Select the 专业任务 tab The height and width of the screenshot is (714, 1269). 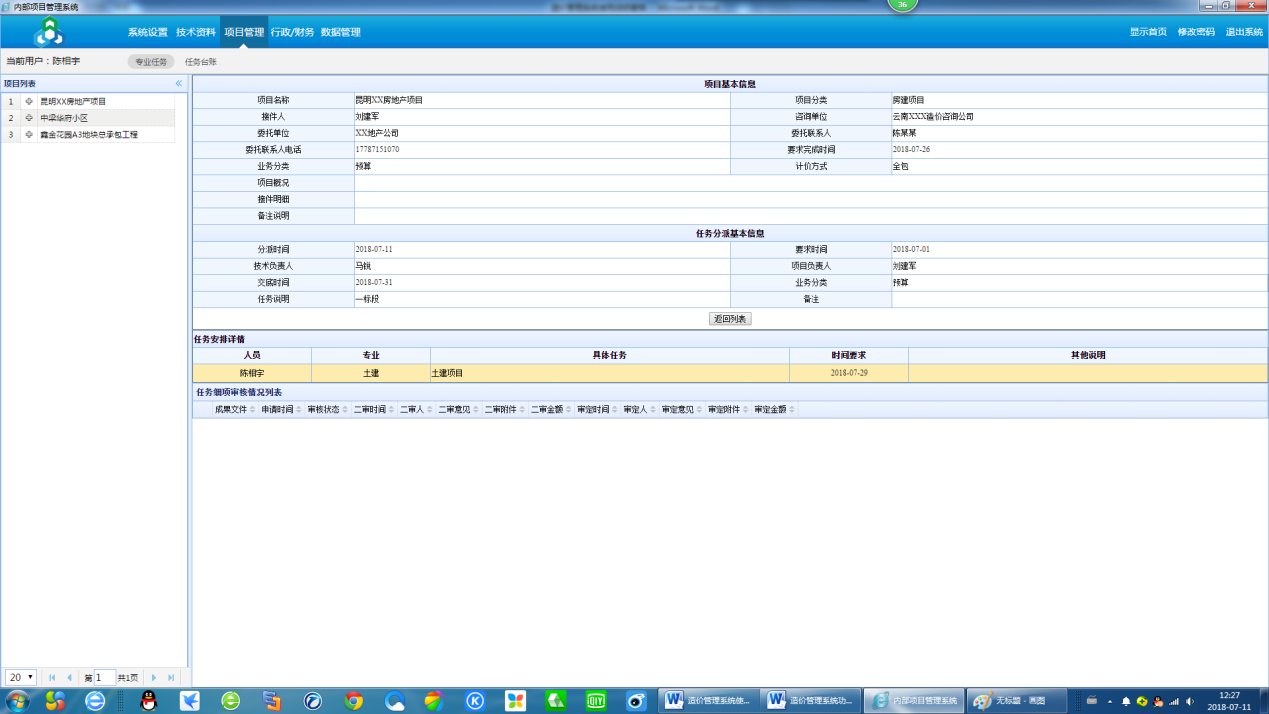(x=151, y=62)
